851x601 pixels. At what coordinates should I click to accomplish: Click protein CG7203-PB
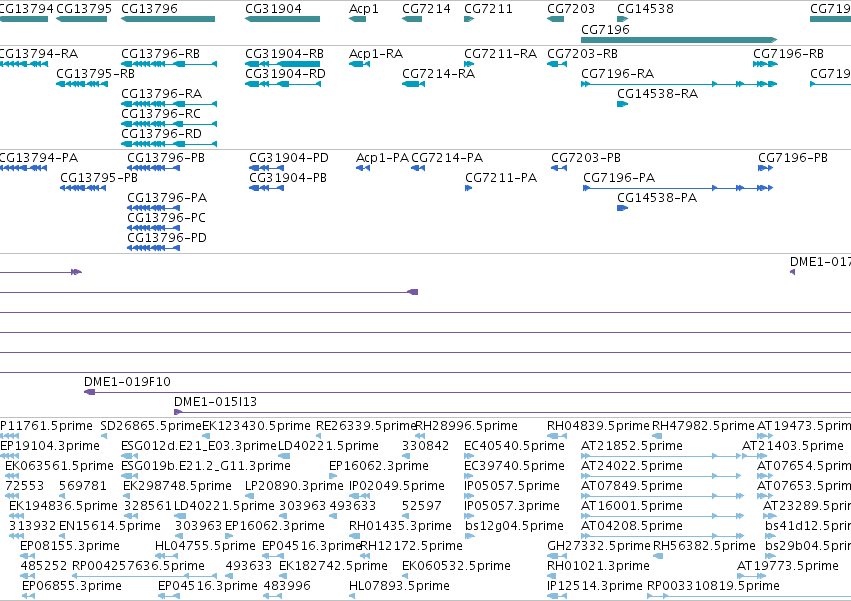[x=559, y=168]
